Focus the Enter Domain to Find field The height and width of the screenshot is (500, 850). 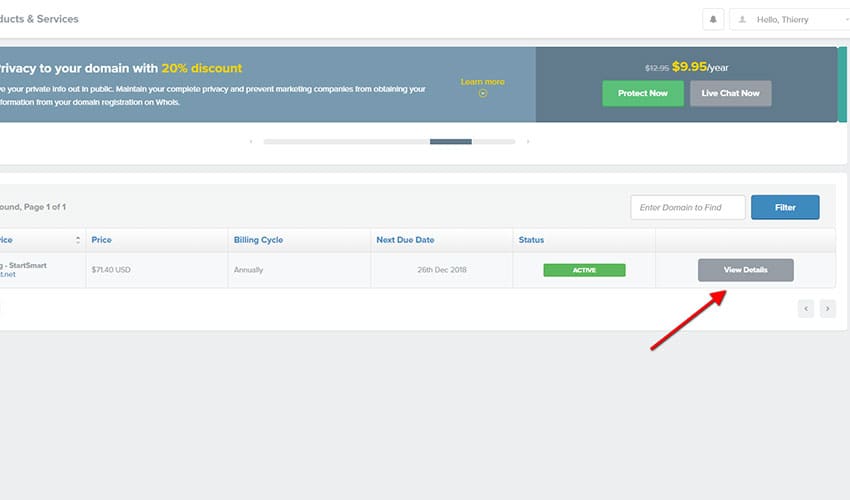click(687, 207)
